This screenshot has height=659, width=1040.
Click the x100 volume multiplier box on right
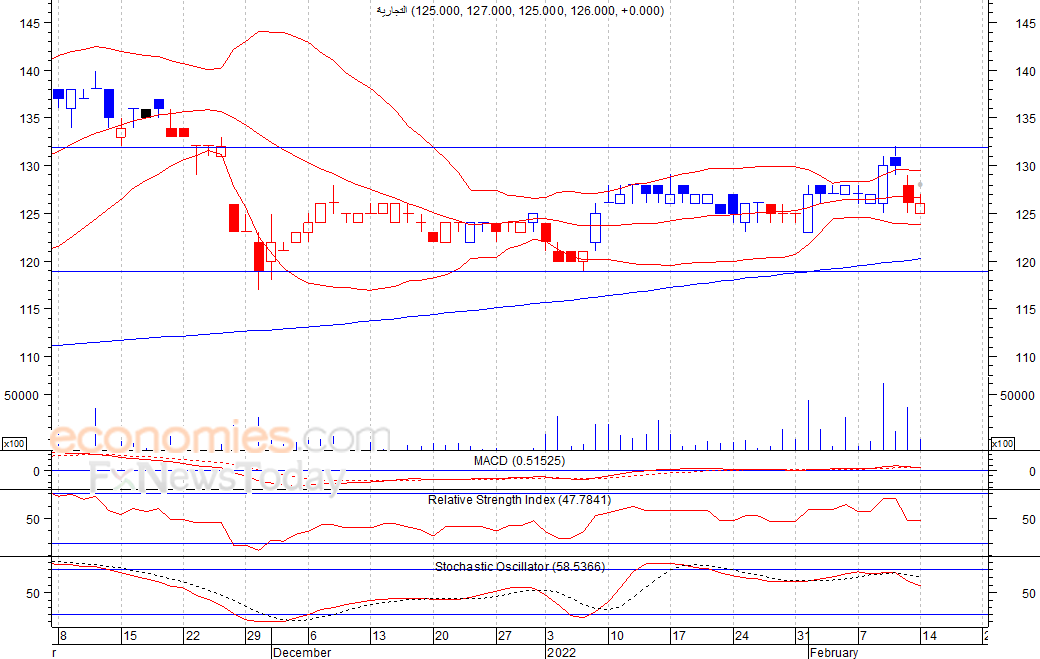pos(1002,444)
